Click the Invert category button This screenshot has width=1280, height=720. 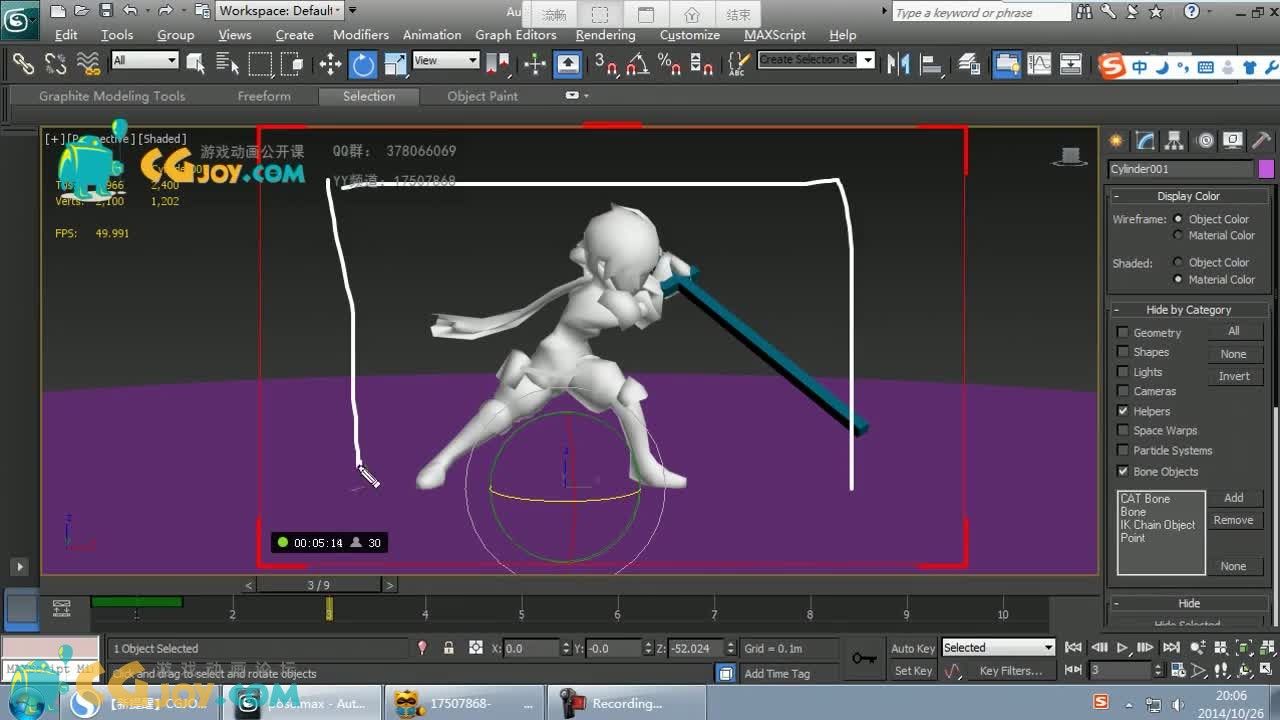click(x=1234, y=377)
